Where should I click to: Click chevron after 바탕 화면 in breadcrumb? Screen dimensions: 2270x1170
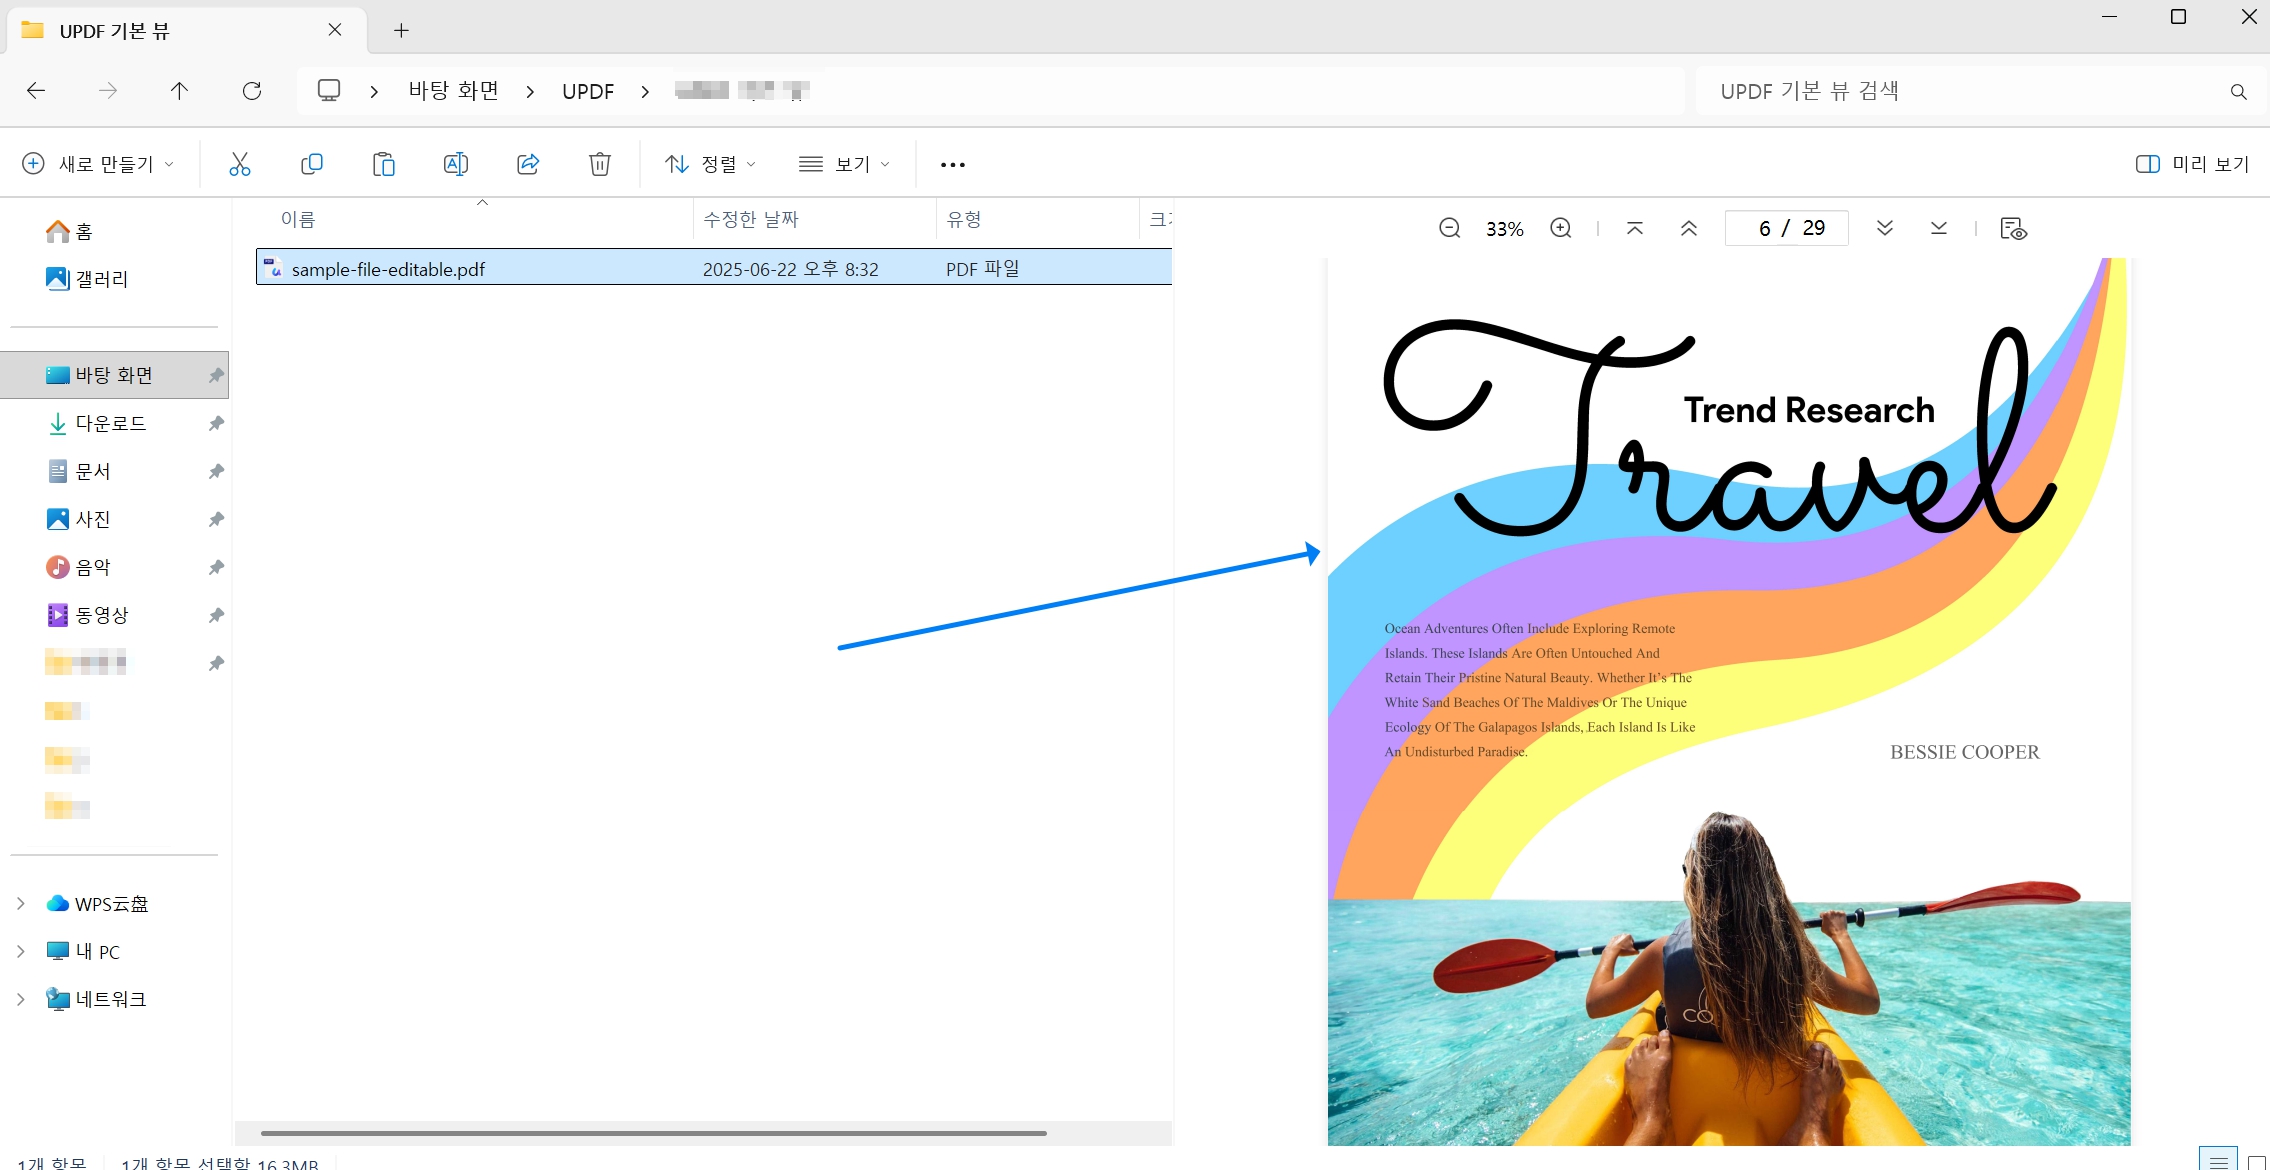tap(530, 92)
